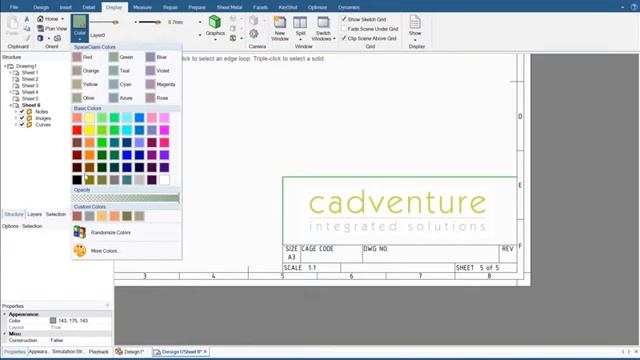Image resolution: width=640 pixels, height=360 pixels.
Task: Uncheck the Curves visibility checkbox
Action: tap(22, 124)
